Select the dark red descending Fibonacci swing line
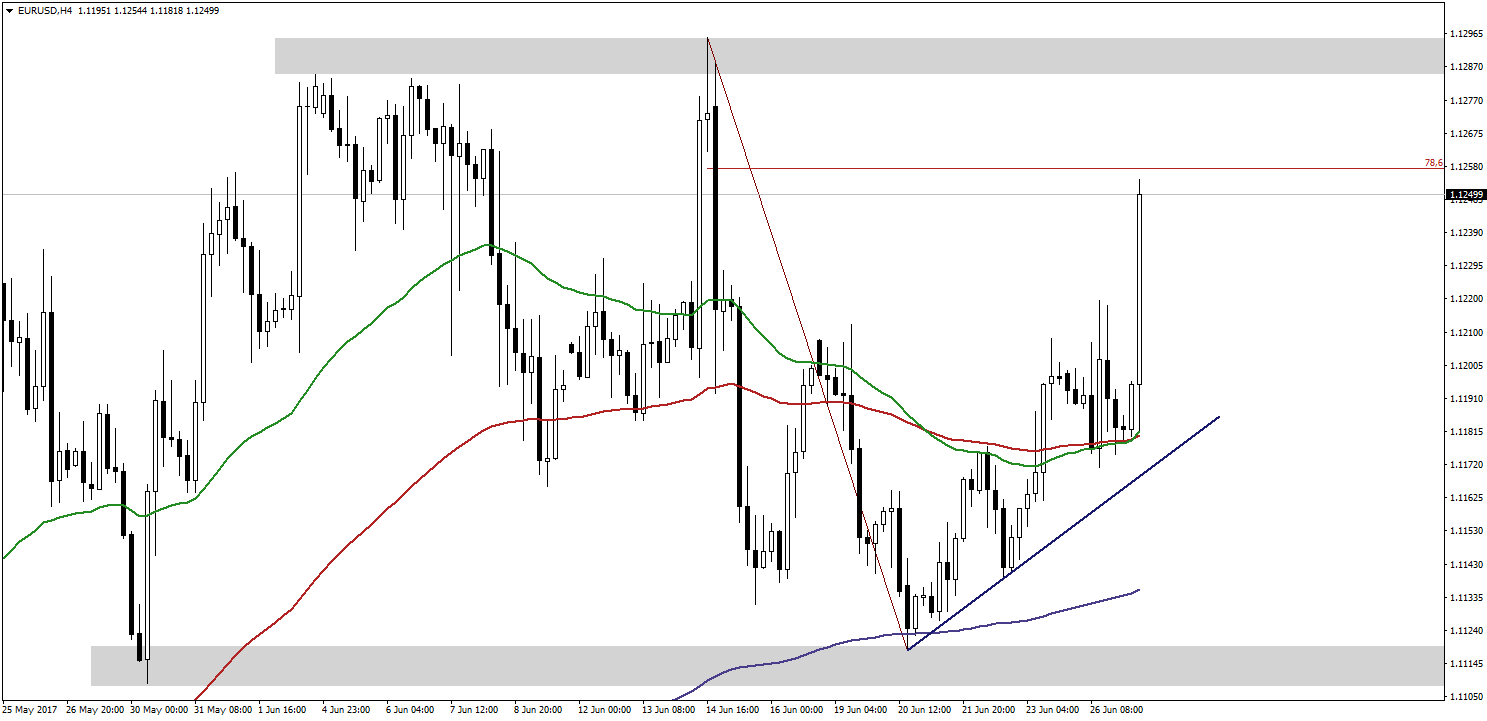The height and width of the screenshot is (721, 1487). coord(807,343)
